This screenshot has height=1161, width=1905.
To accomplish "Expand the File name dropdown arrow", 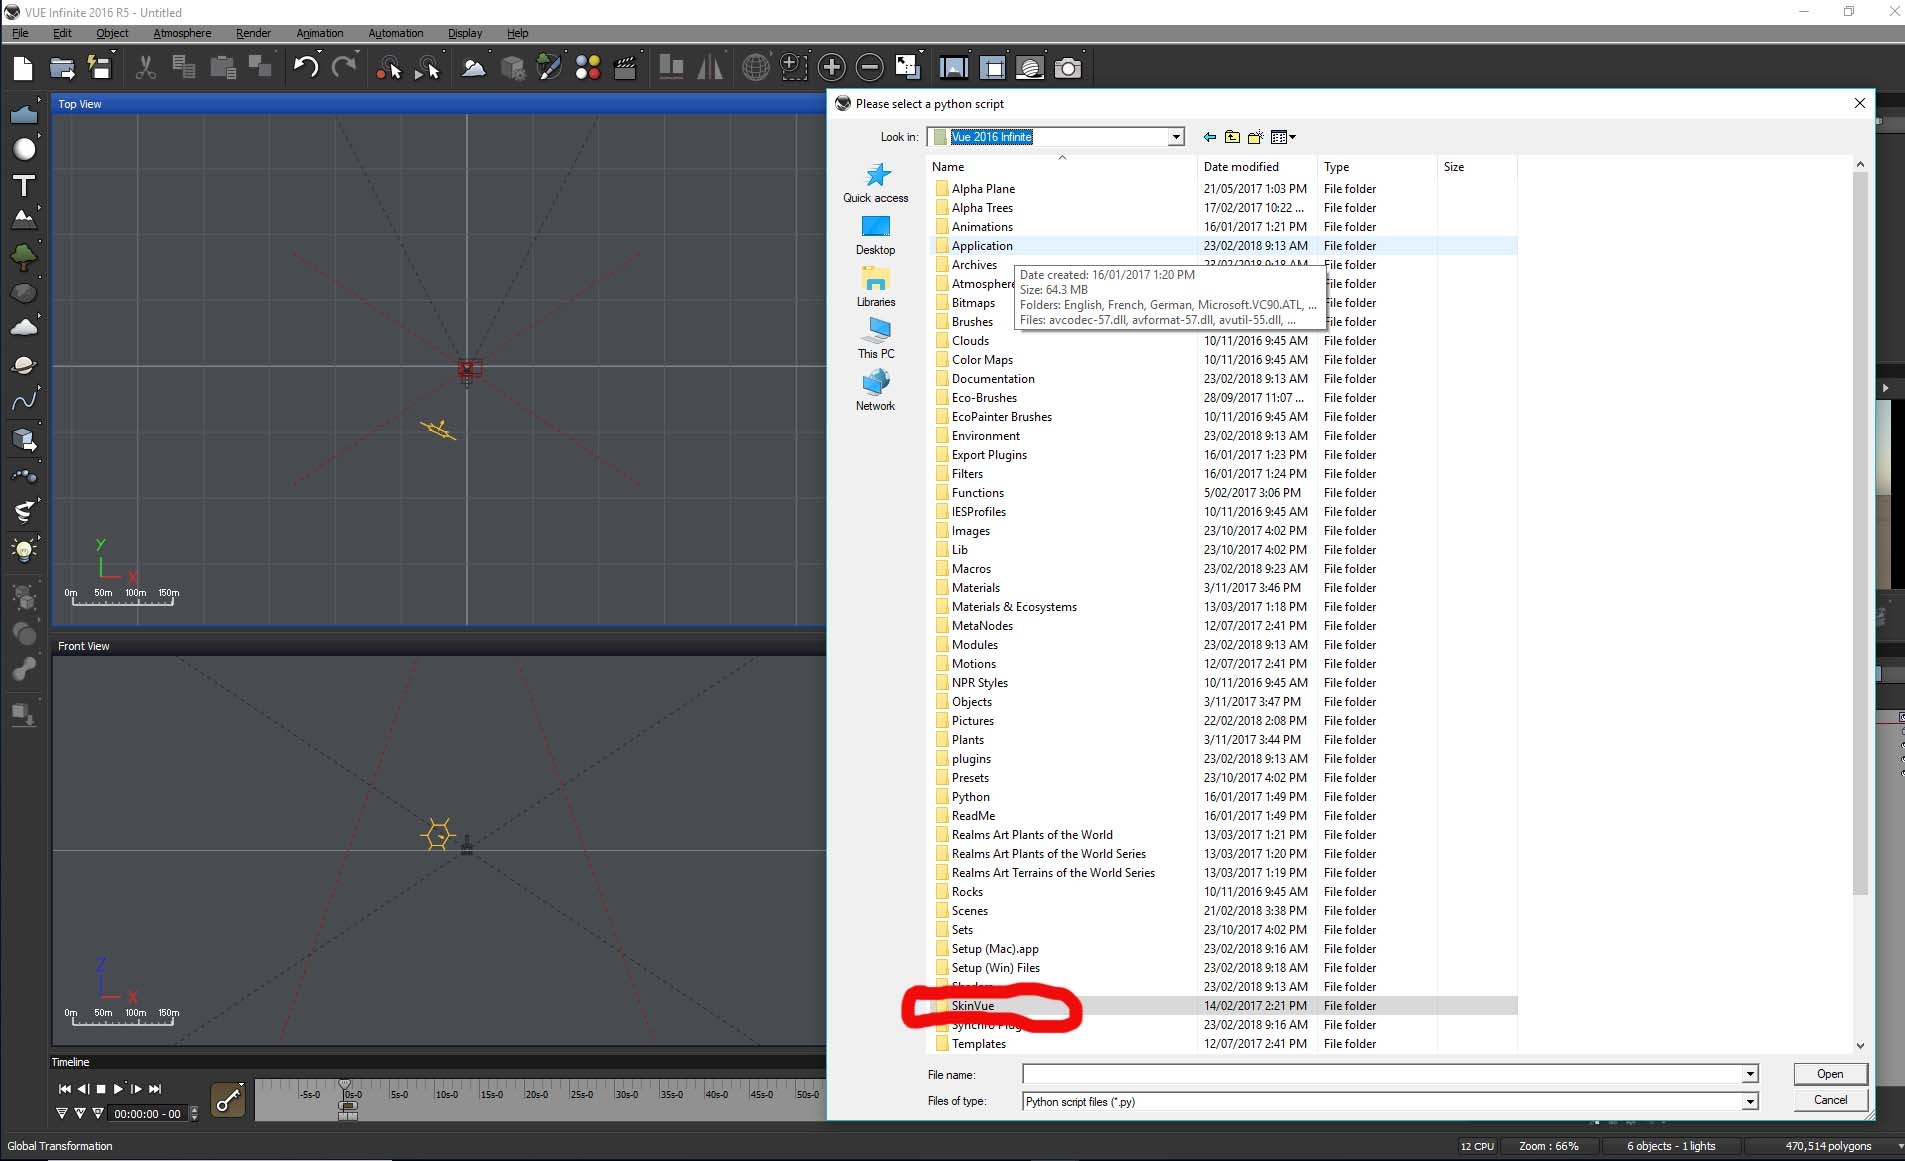I will tap(1749, 1074).
